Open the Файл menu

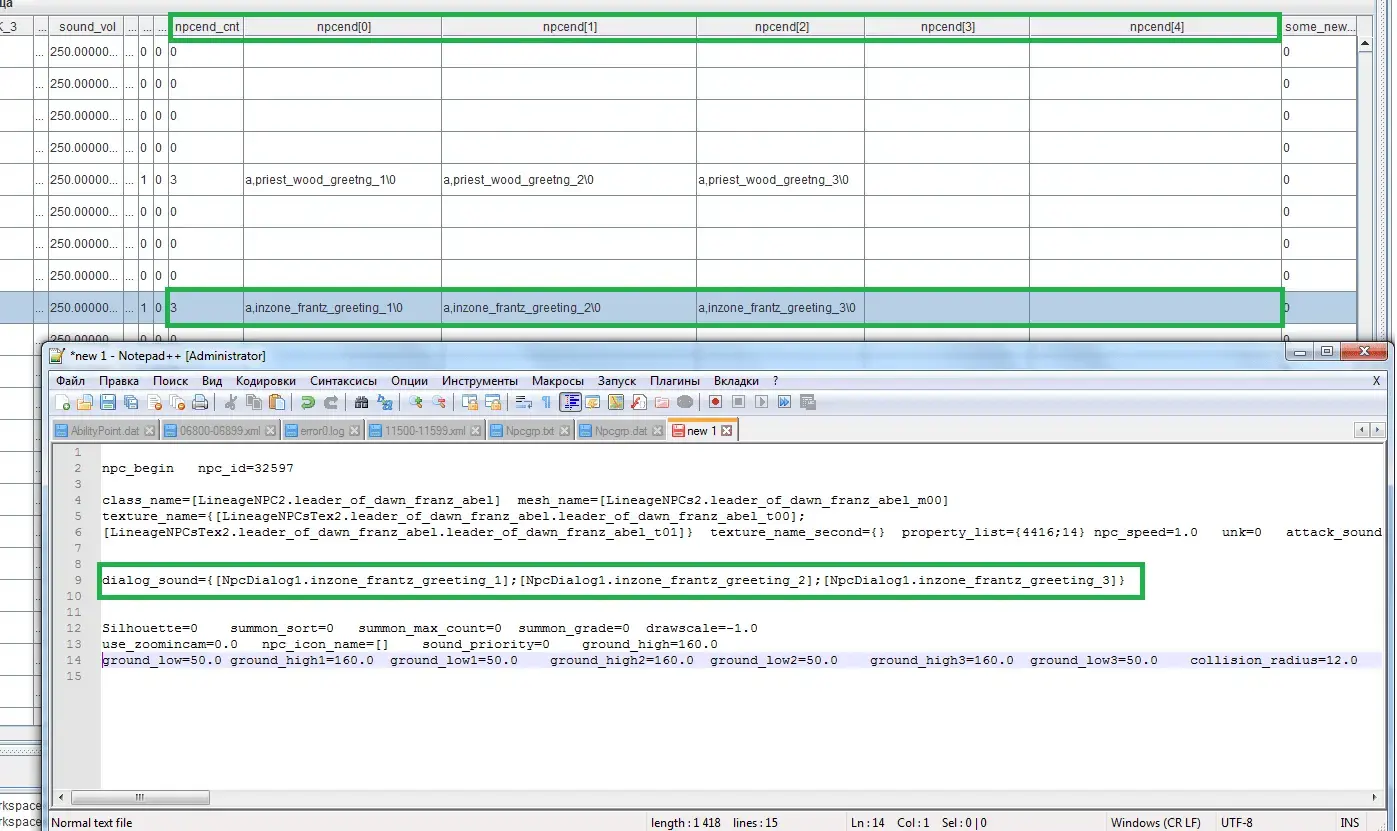coord(71,381)
